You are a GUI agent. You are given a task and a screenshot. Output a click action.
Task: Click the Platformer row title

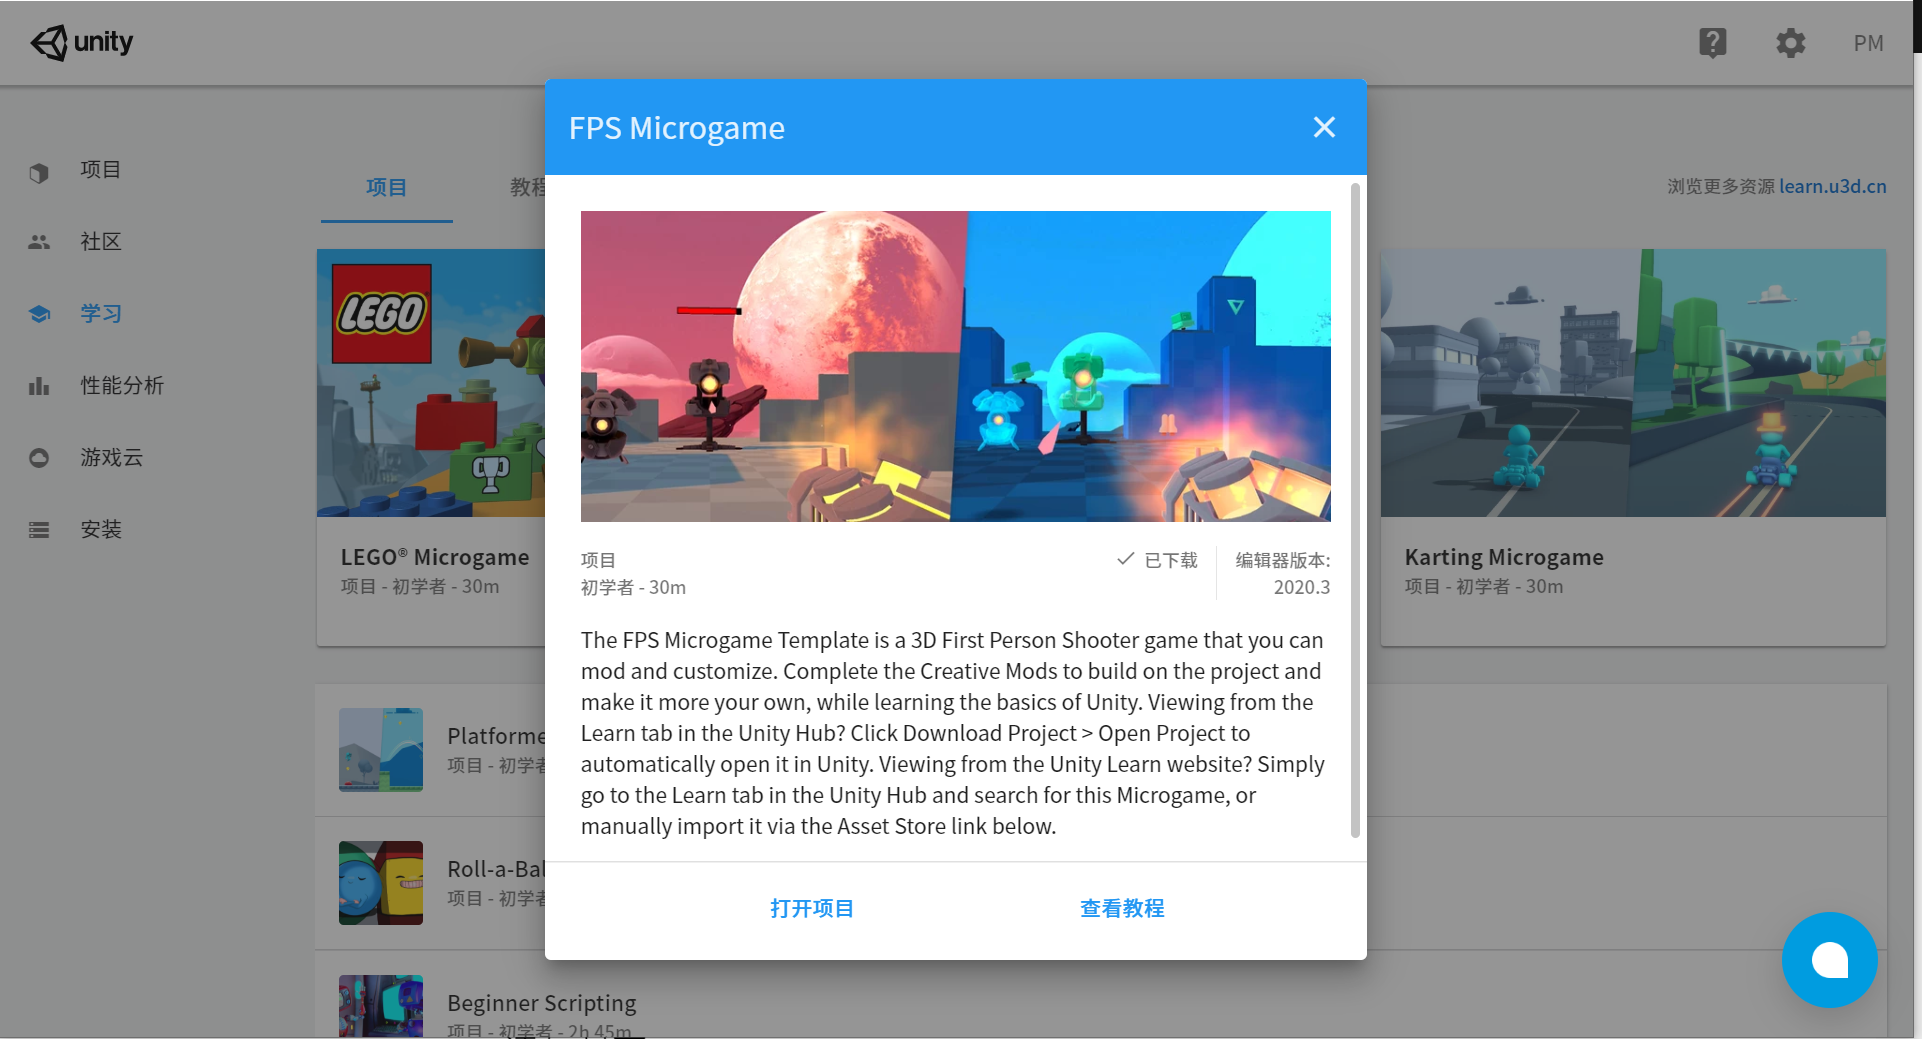click(496, 736)
